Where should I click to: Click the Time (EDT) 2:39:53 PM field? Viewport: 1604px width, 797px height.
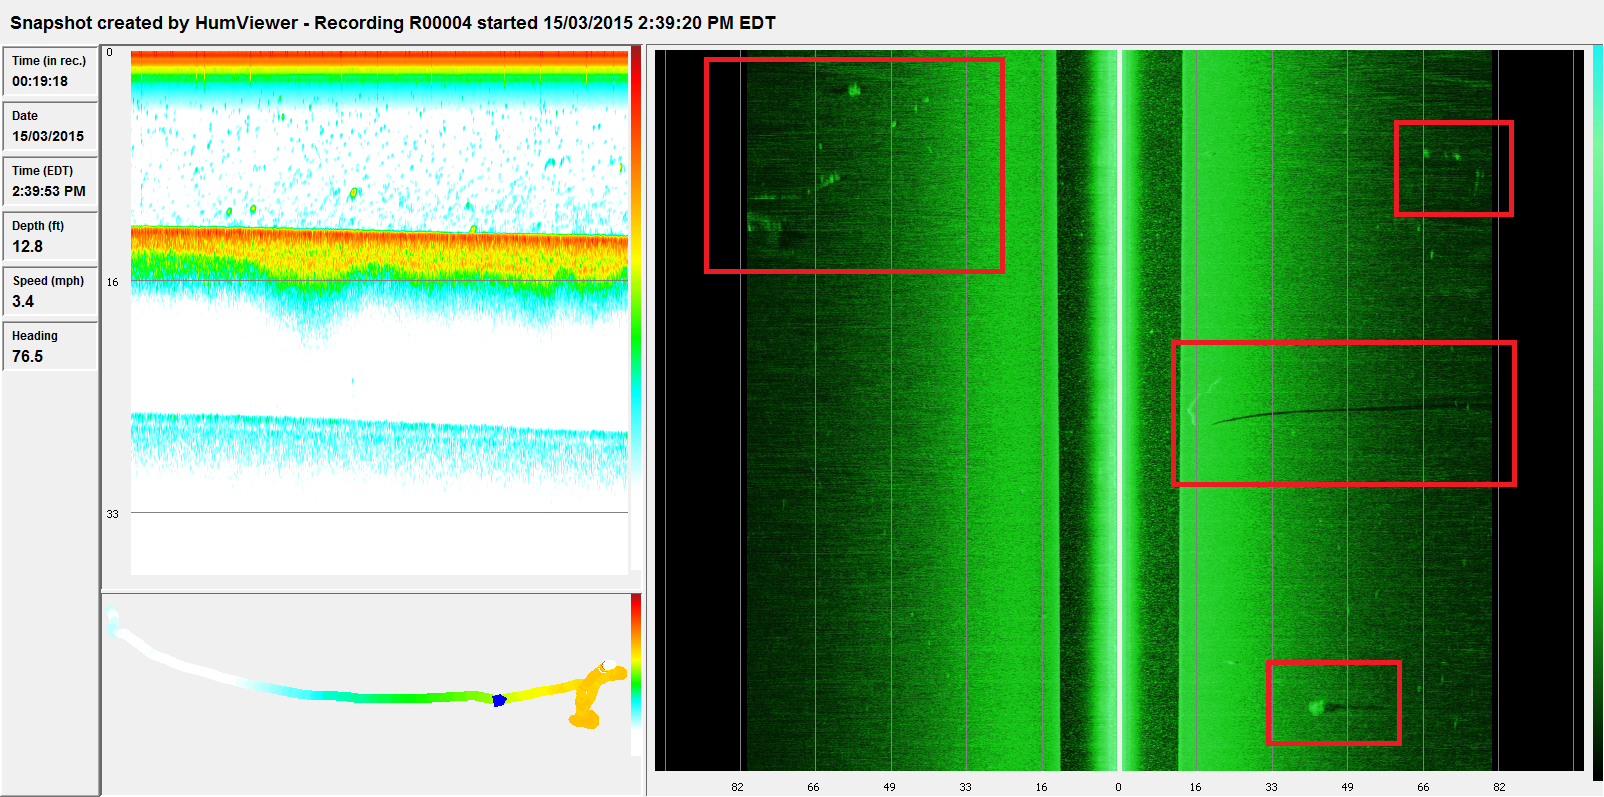coord(50,181)
